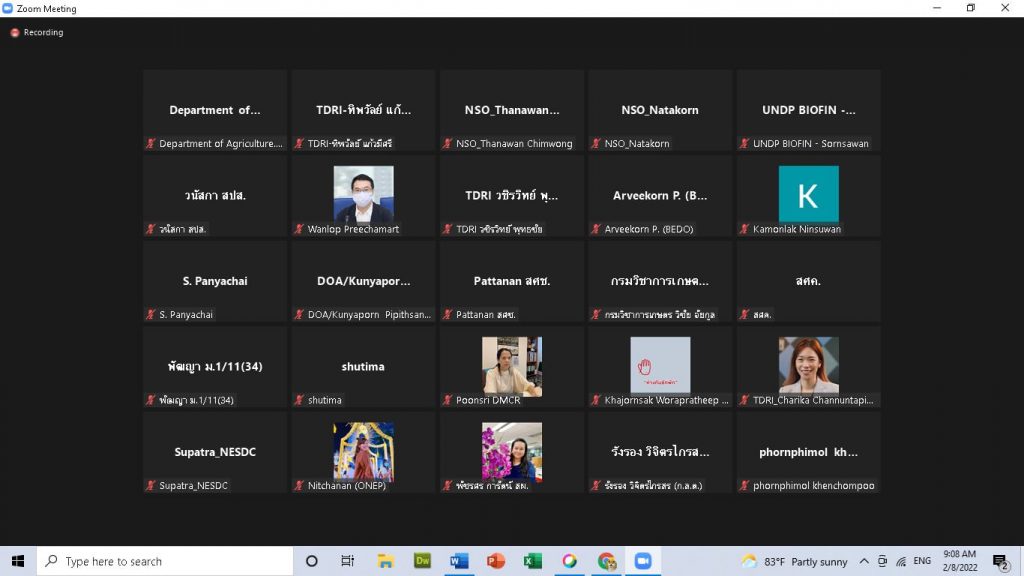Viewport: 1024px width, 576px height.
Task: Click muted mic icon for Kamonlak Ninsuwan
Action: click(x=745, y=230)
